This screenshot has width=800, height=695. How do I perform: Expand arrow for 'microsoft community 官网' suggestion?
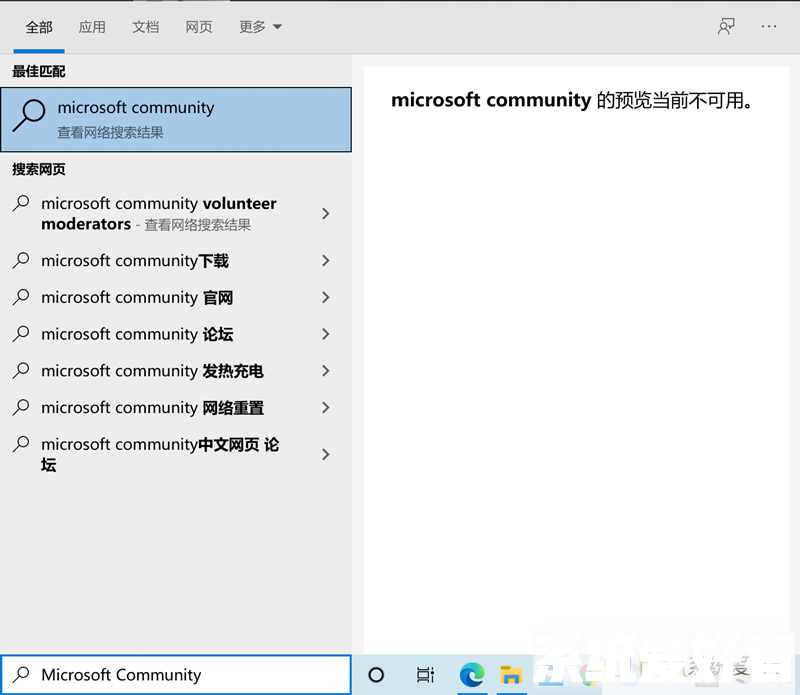point(325,297)
